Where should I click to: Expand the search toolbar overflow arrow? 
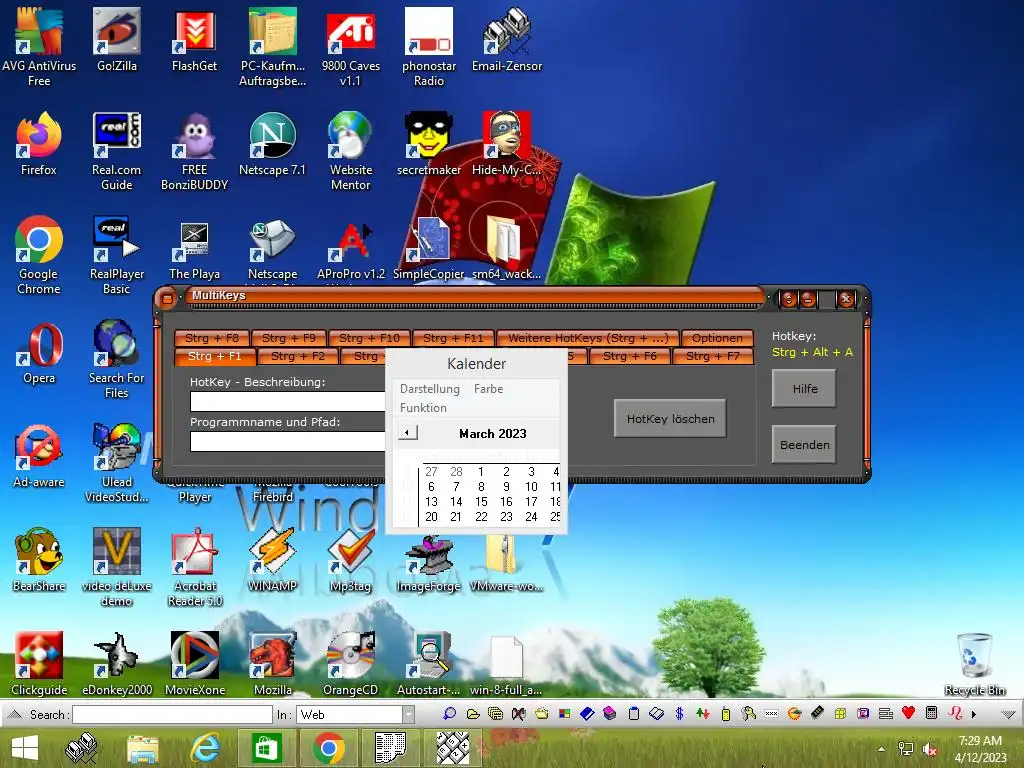(974, 714)
